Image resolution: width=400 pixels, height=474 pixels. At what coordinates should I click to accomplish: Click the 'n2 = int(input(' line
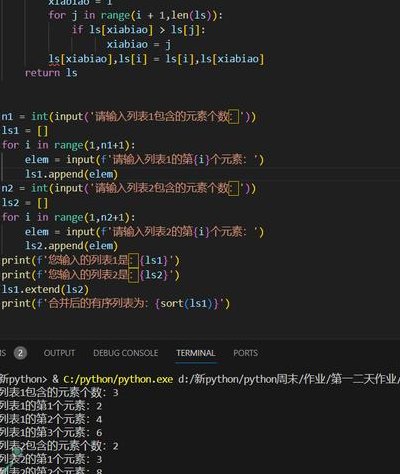click(x=129, y=189)
